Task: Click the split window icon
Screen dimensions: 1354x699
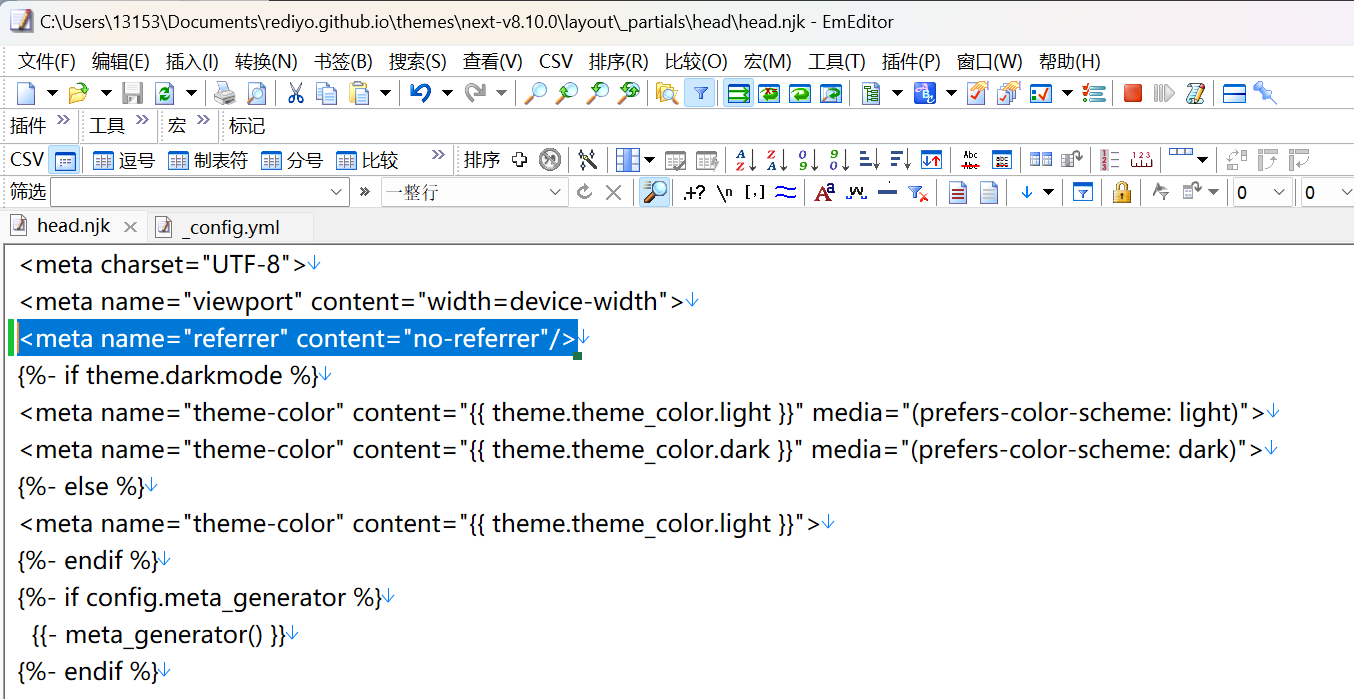Action: coord(1235,93)
